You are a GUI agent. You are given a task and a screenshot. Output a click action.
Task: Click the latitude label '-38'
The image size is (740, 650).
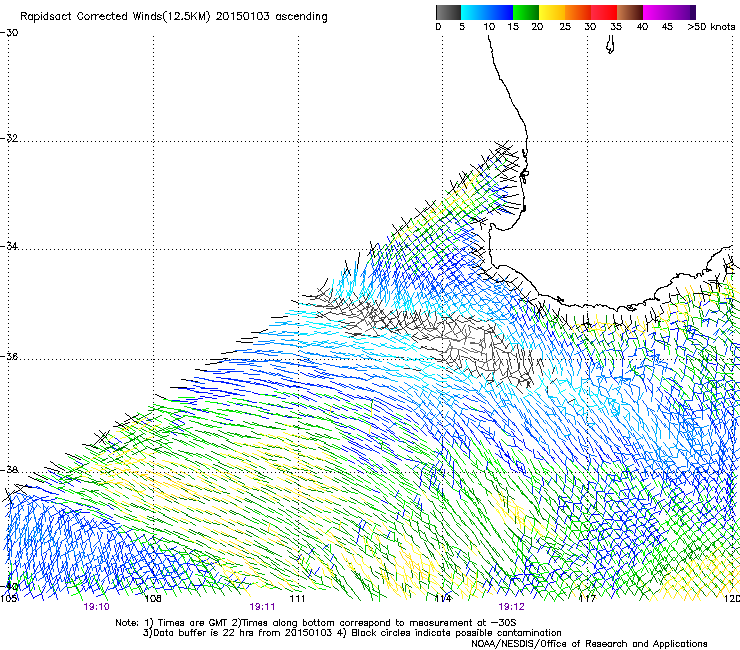pyautogui.click(x=9, y=470)
